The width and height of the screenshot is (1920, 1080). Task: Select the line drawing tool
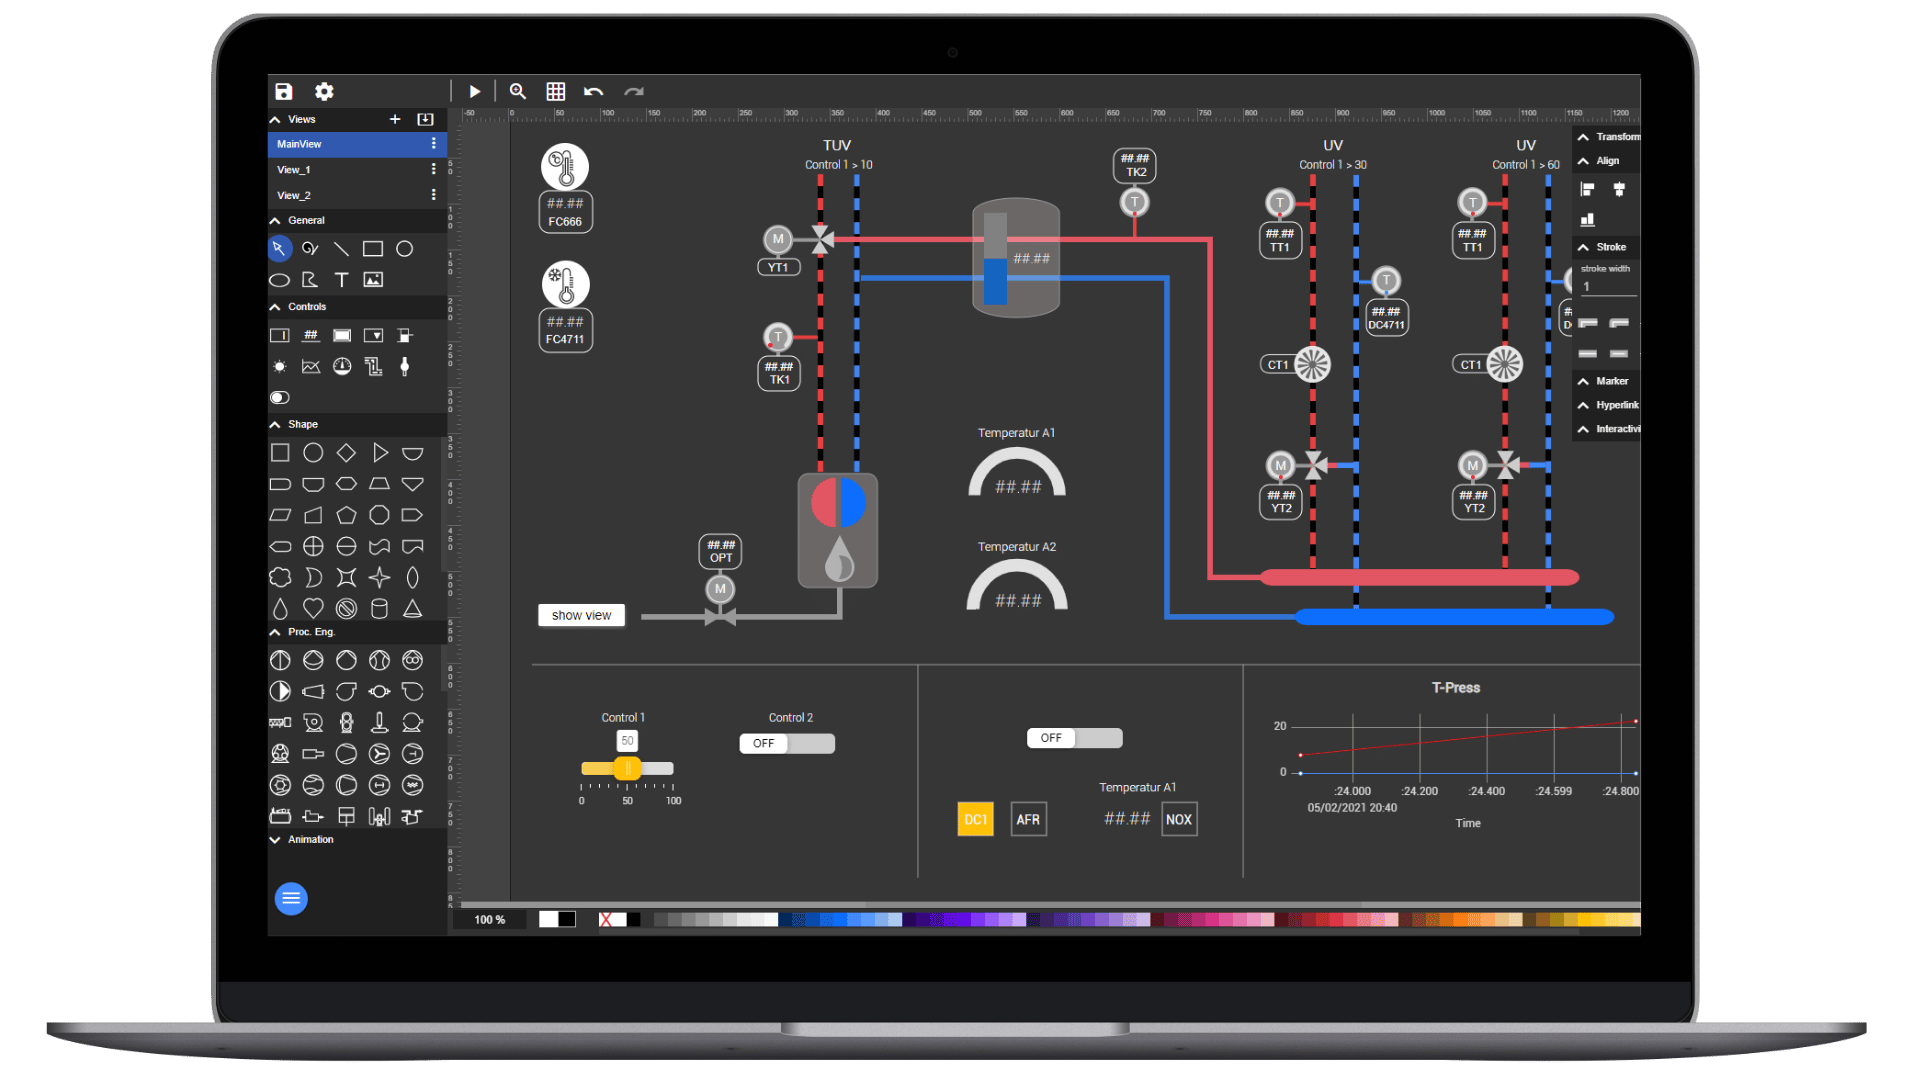click(341, 249)
